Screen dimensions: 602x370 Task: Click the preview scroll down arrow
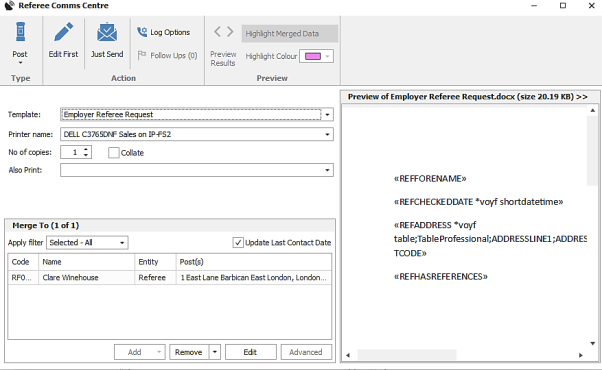593,344
